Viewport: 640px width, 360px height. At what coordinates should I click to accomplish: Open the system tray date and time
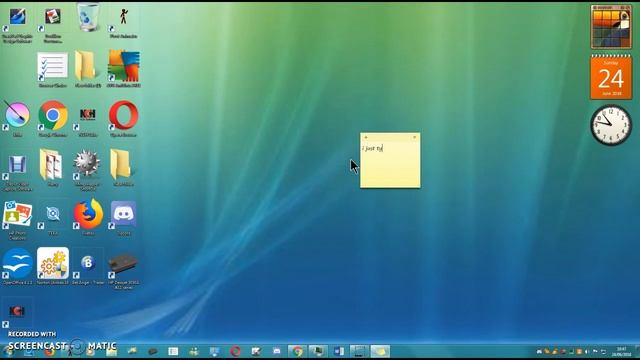point(622,352)
